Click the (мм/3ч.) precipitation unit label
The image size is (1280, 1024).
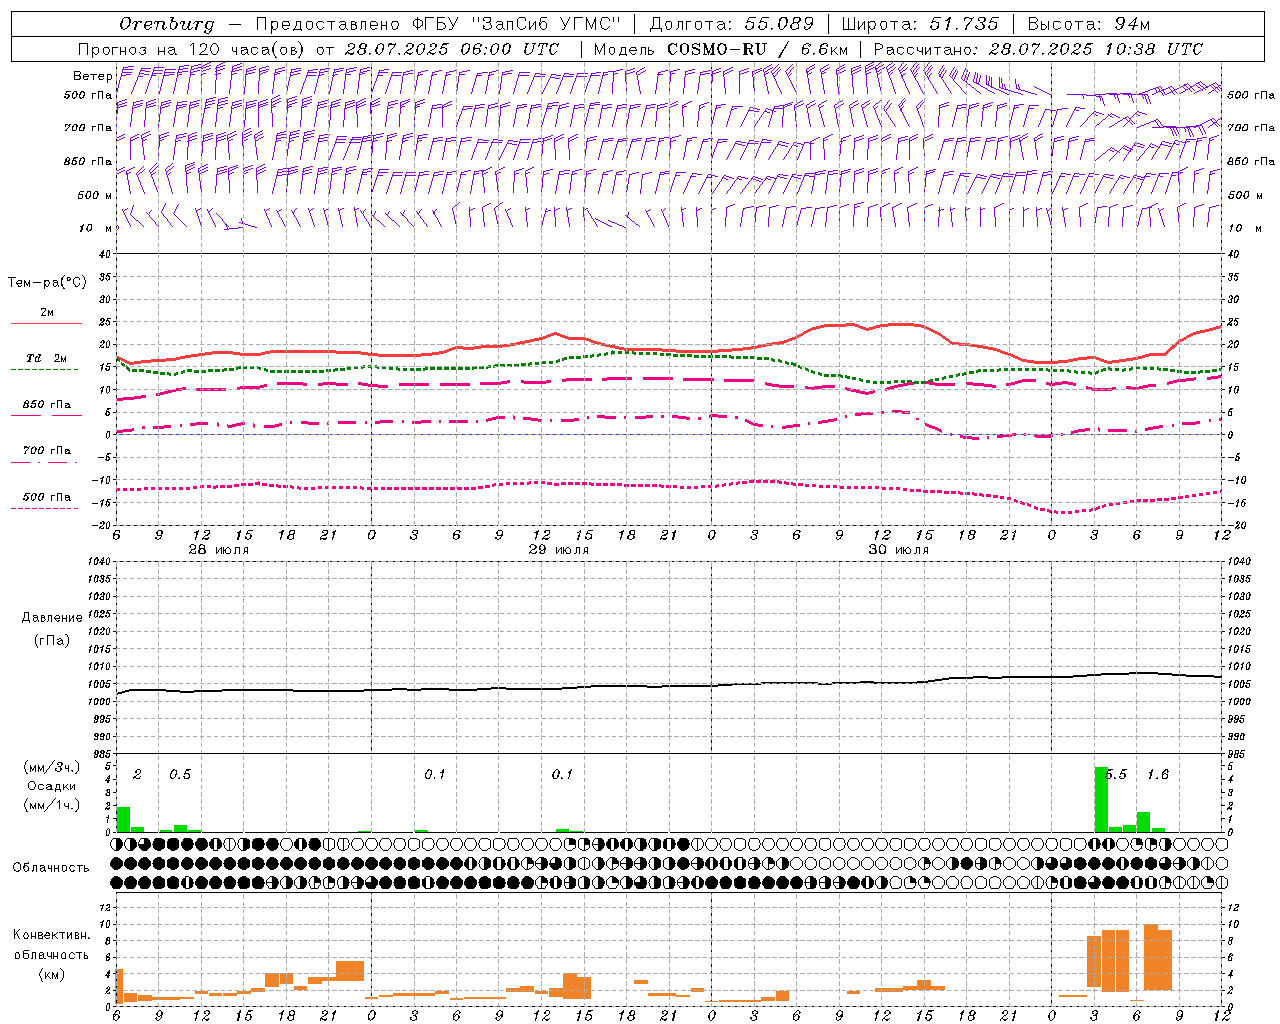click(x=51, y=768)
